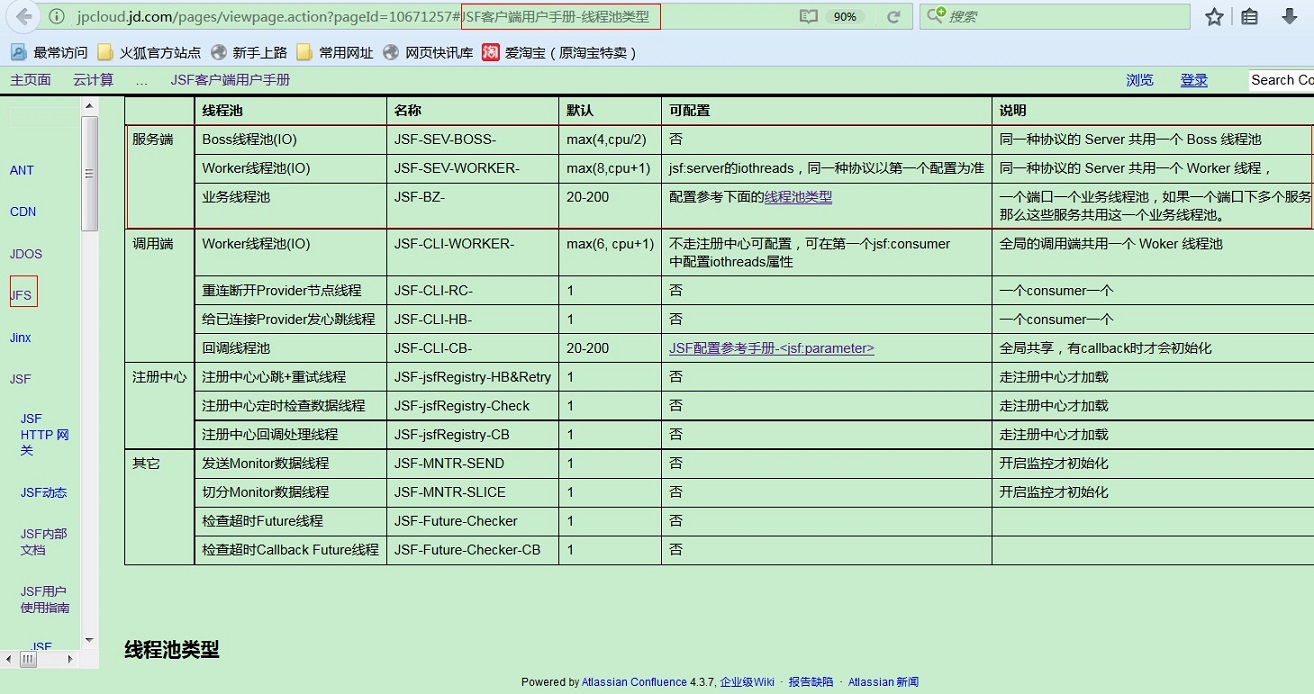Click the Search Confluence box

[1281, 80]
